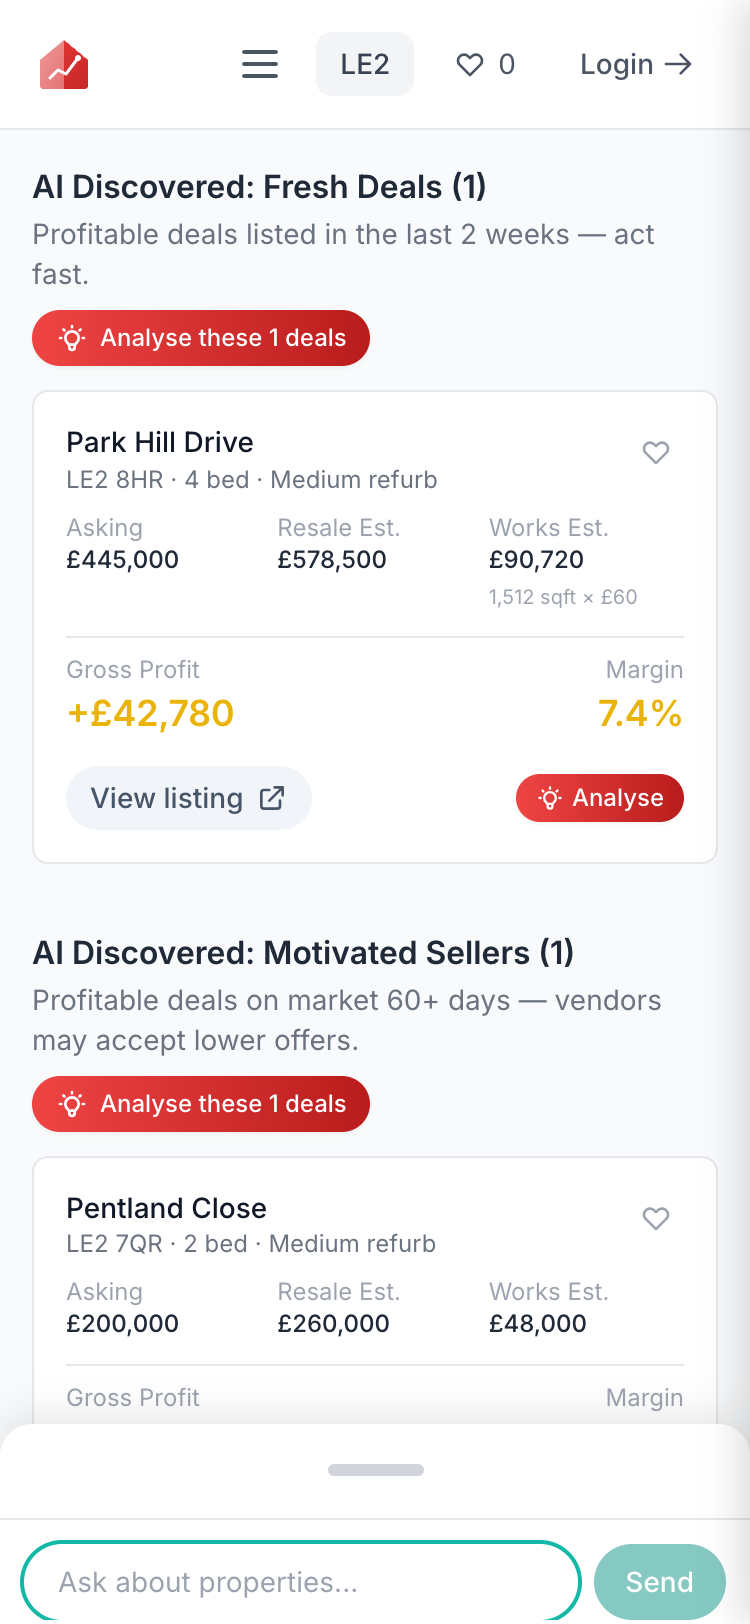The width and height of the screenshot is (750, 1624).
Task: Open the LE2 location selector
Action: (x=364, y=63)
